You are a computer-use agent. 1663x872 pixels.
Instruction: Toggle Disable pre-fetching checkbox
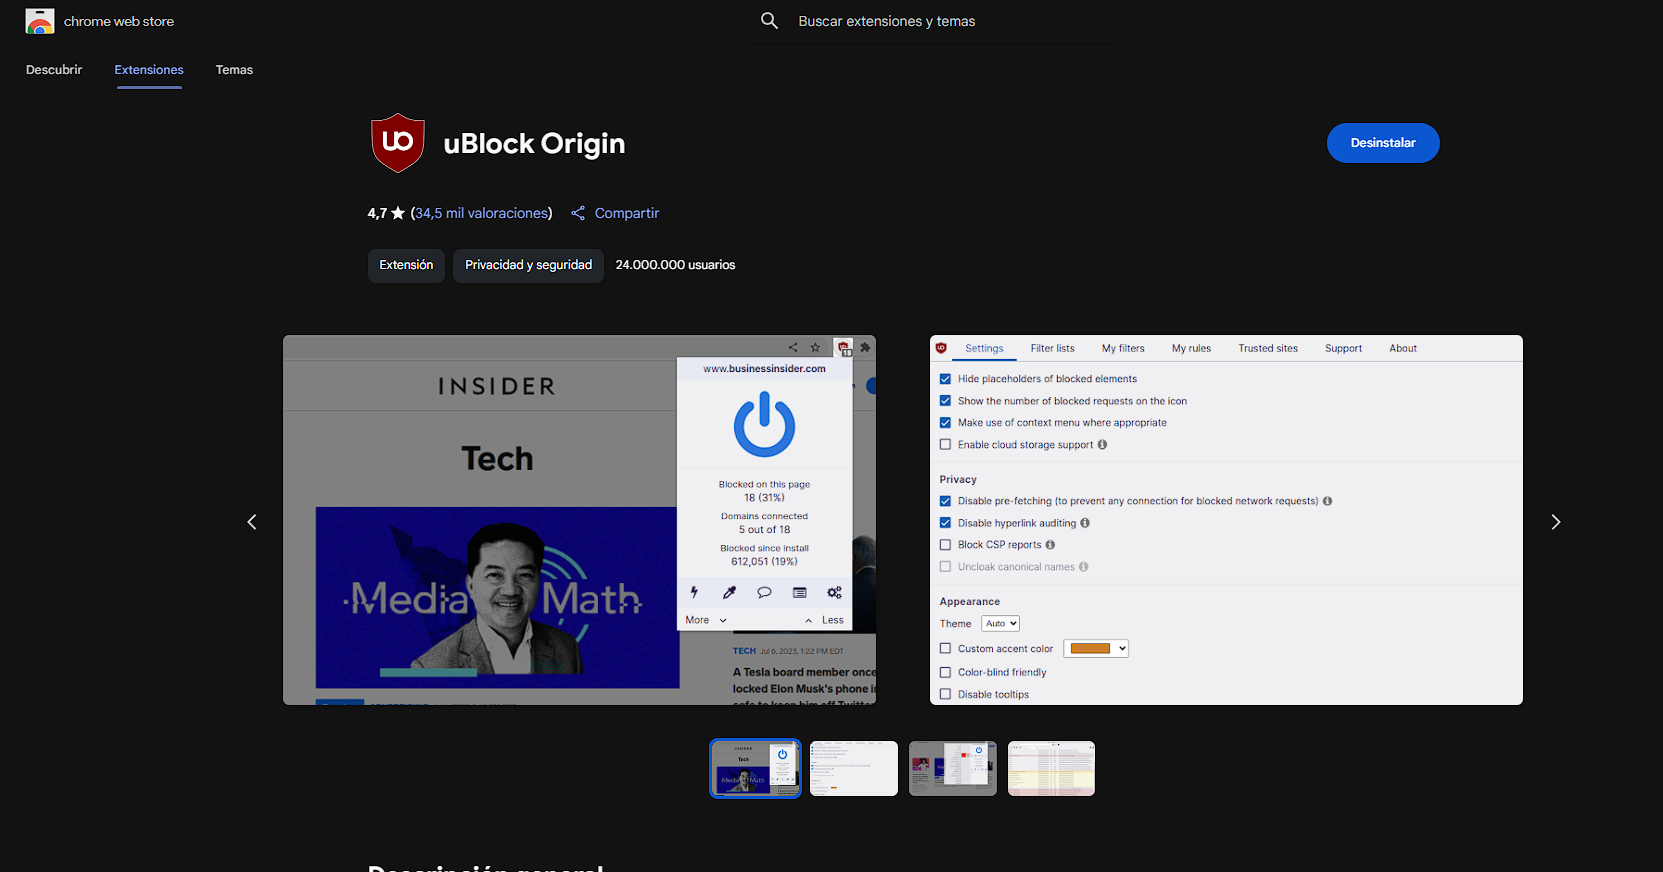945,501
